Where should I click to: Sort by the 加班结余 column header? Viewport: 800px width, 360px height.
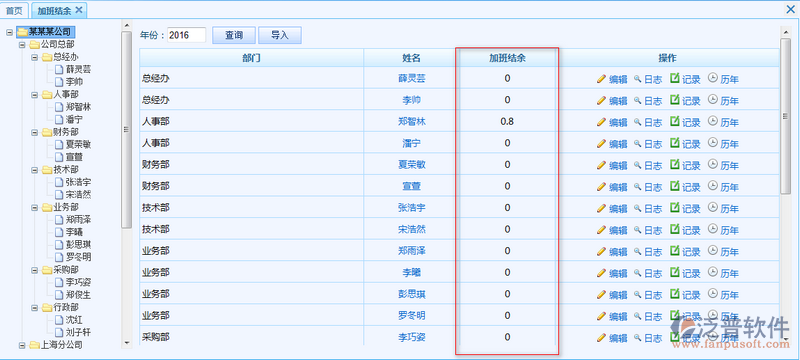(507, 58)
